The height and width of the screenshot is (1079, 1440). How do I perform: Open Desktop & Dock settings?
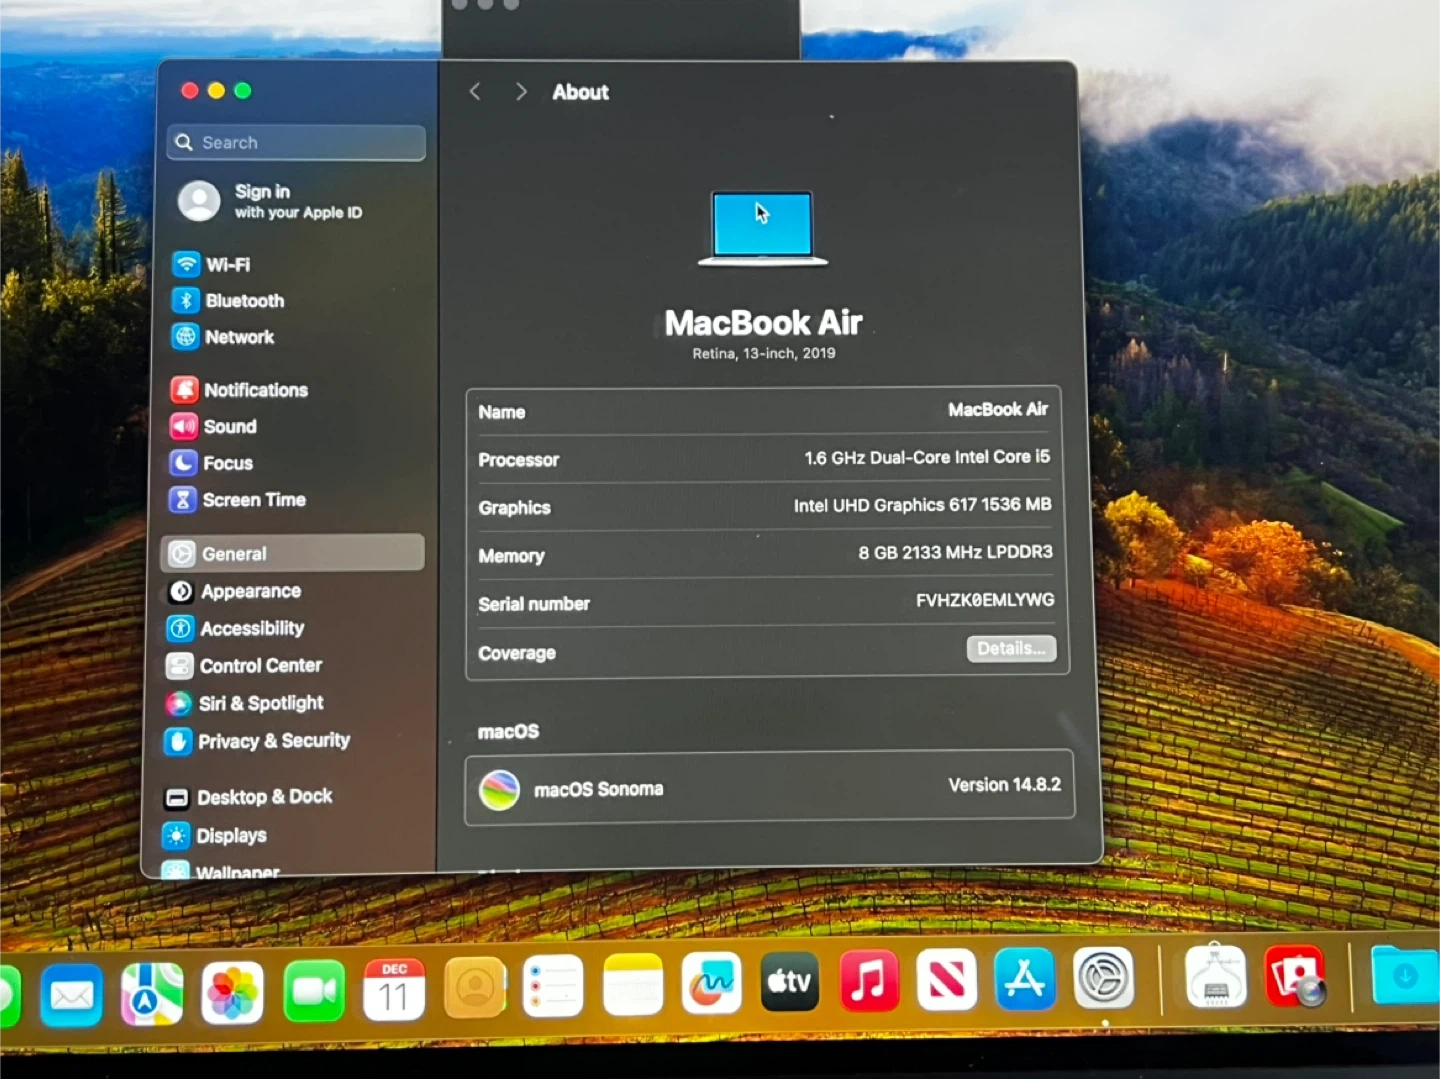263,797
